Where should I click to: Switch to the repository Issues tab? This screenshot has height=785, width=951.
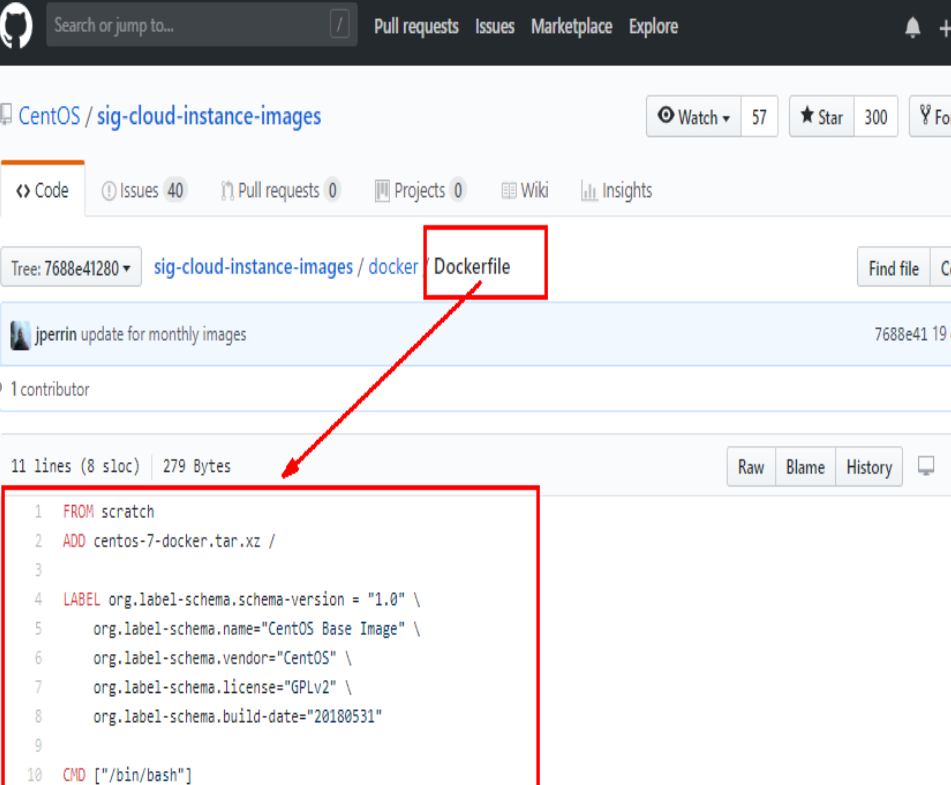pos(144,190)
